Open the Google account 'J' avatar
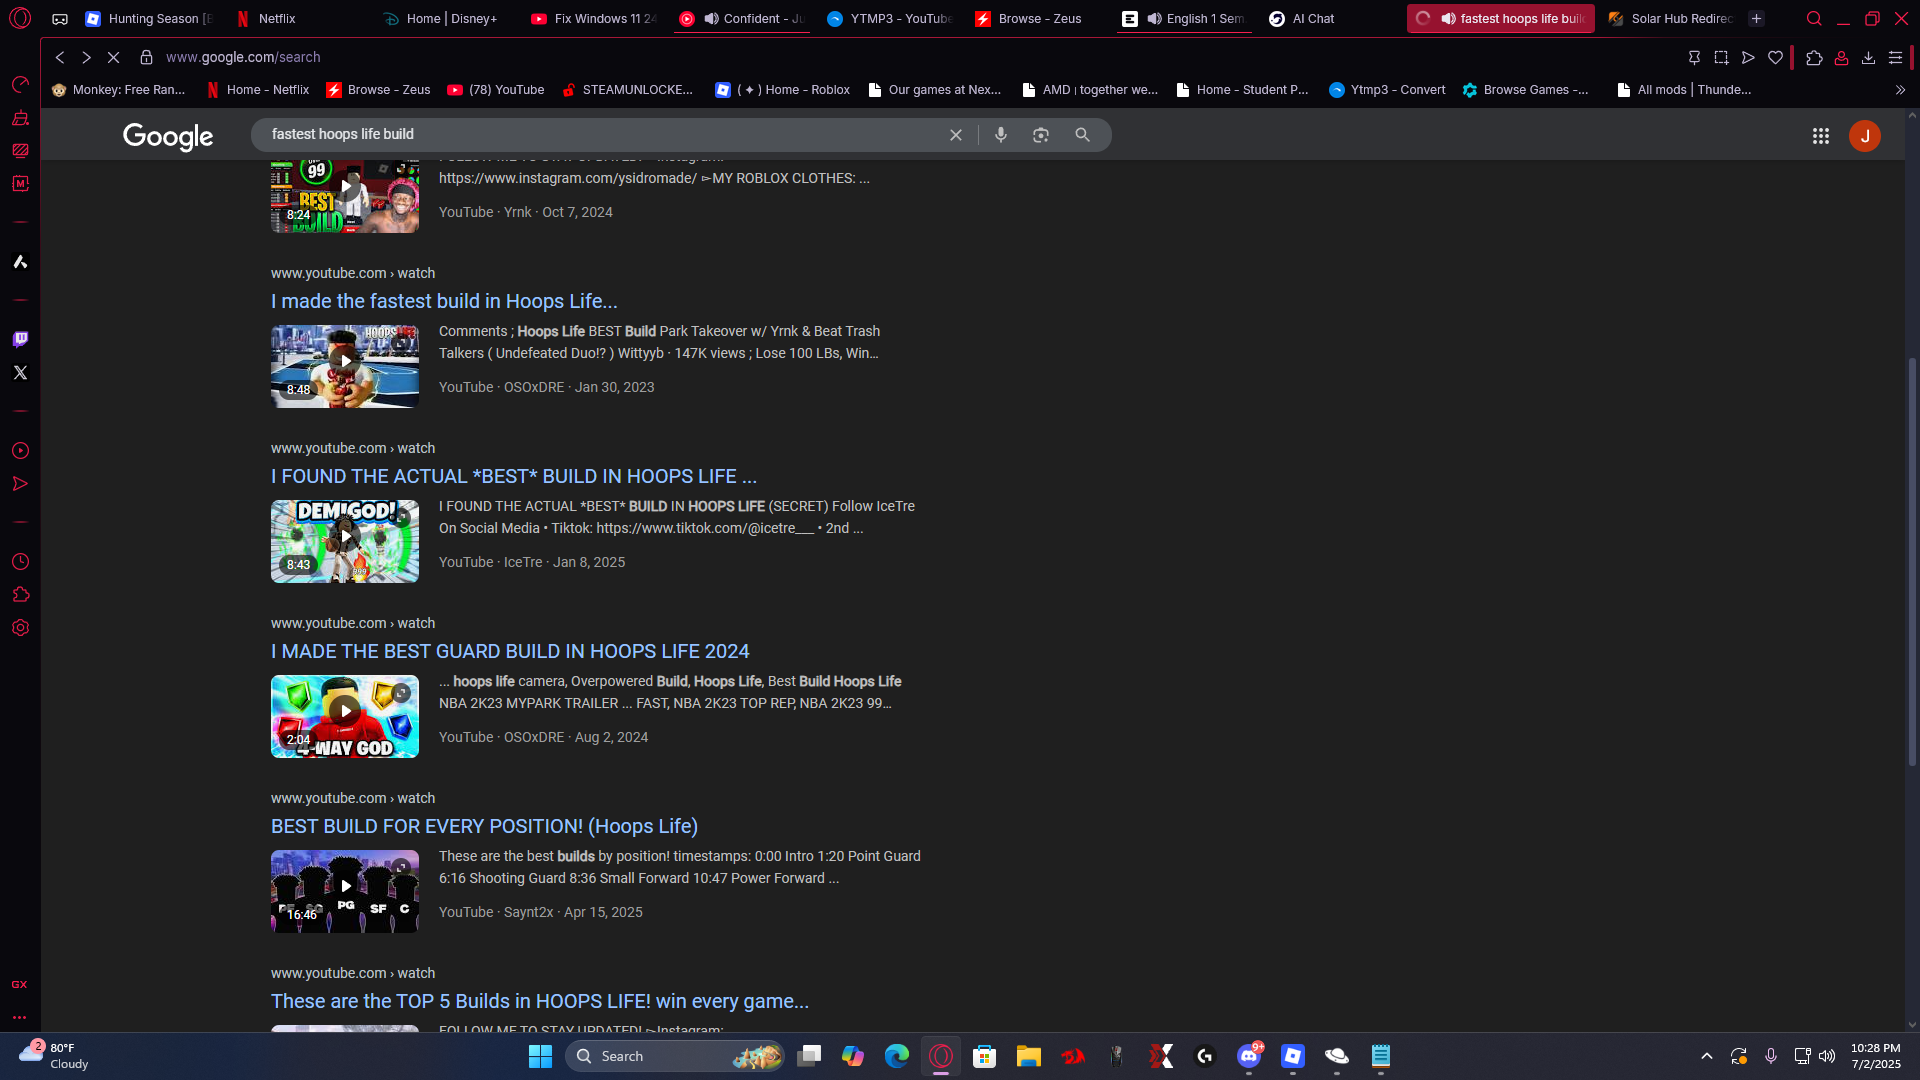 coord(1865,136)
